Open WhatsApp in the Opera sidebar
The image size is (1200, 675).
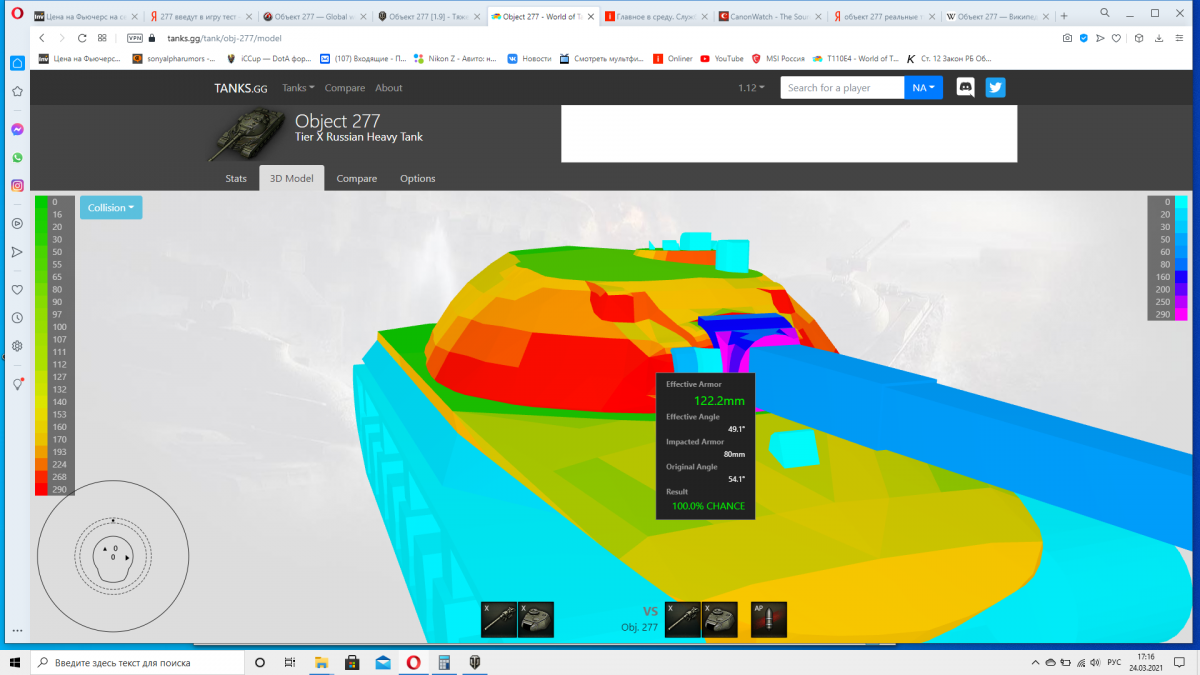pos(17,158)
